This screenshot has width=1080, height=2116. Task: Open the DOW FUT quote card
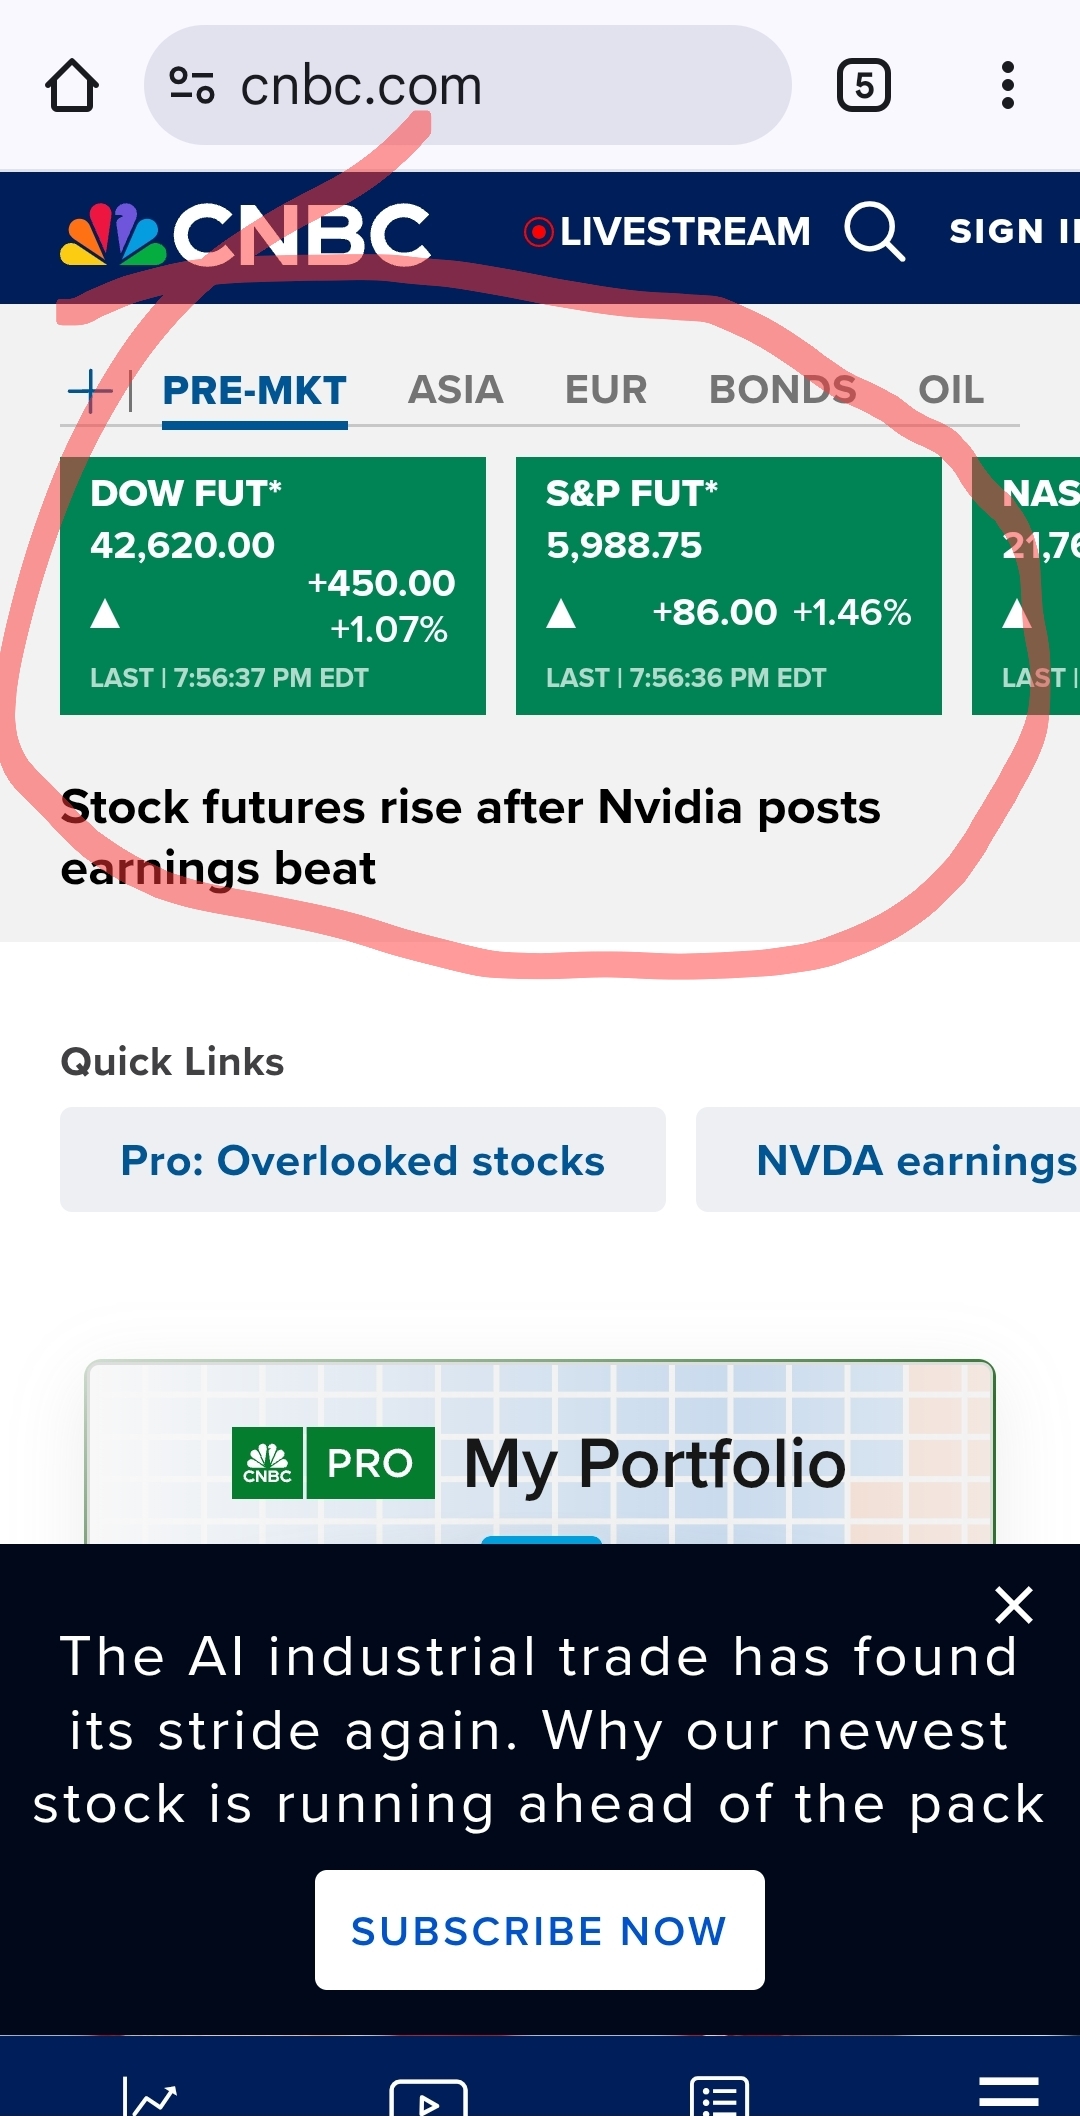(273, 586)
